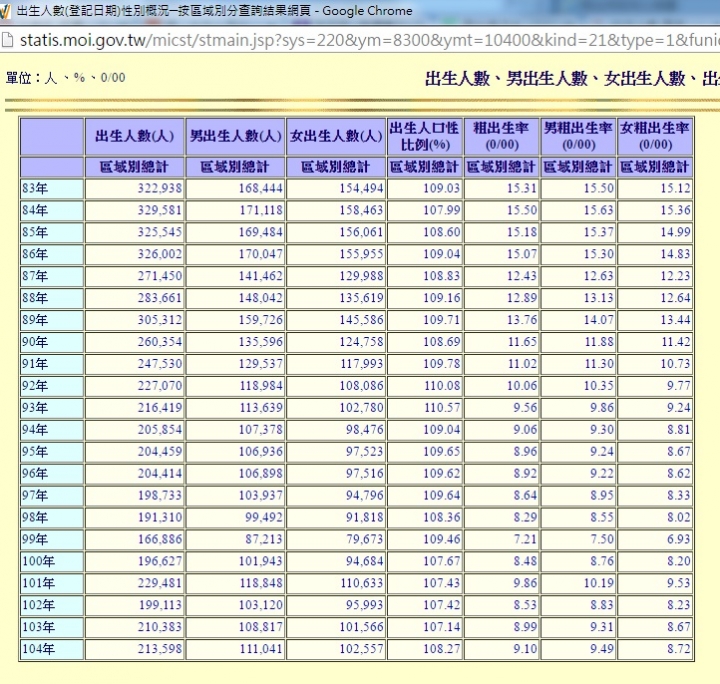Click the 女粗出生率 column header
Image resolution: width=720 pixels, height=684 pixels.
click(655, 136)
